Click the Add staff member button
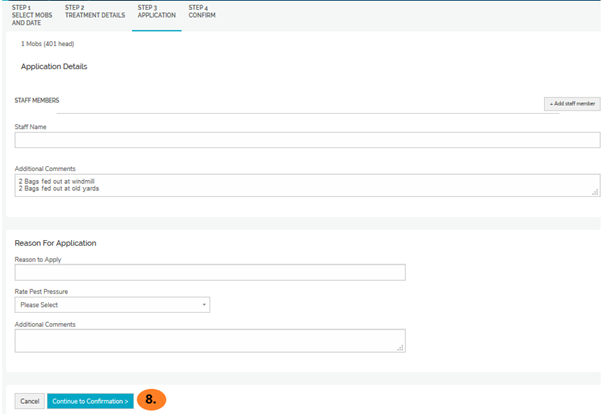This screenshot has width=602, height=414. point(572,103)
